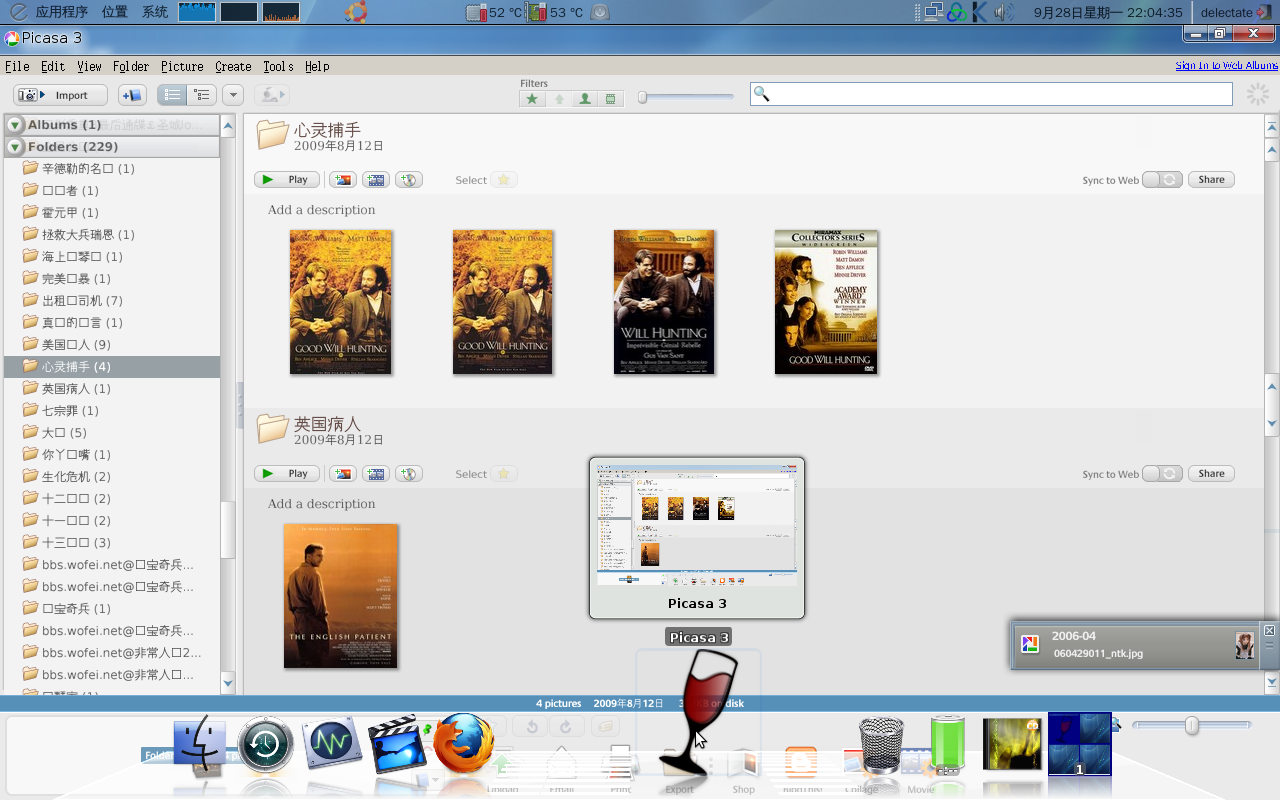1280x800 pixels.
Task: Click the magnifier icon in search box
Action: (x=762, y=94)
